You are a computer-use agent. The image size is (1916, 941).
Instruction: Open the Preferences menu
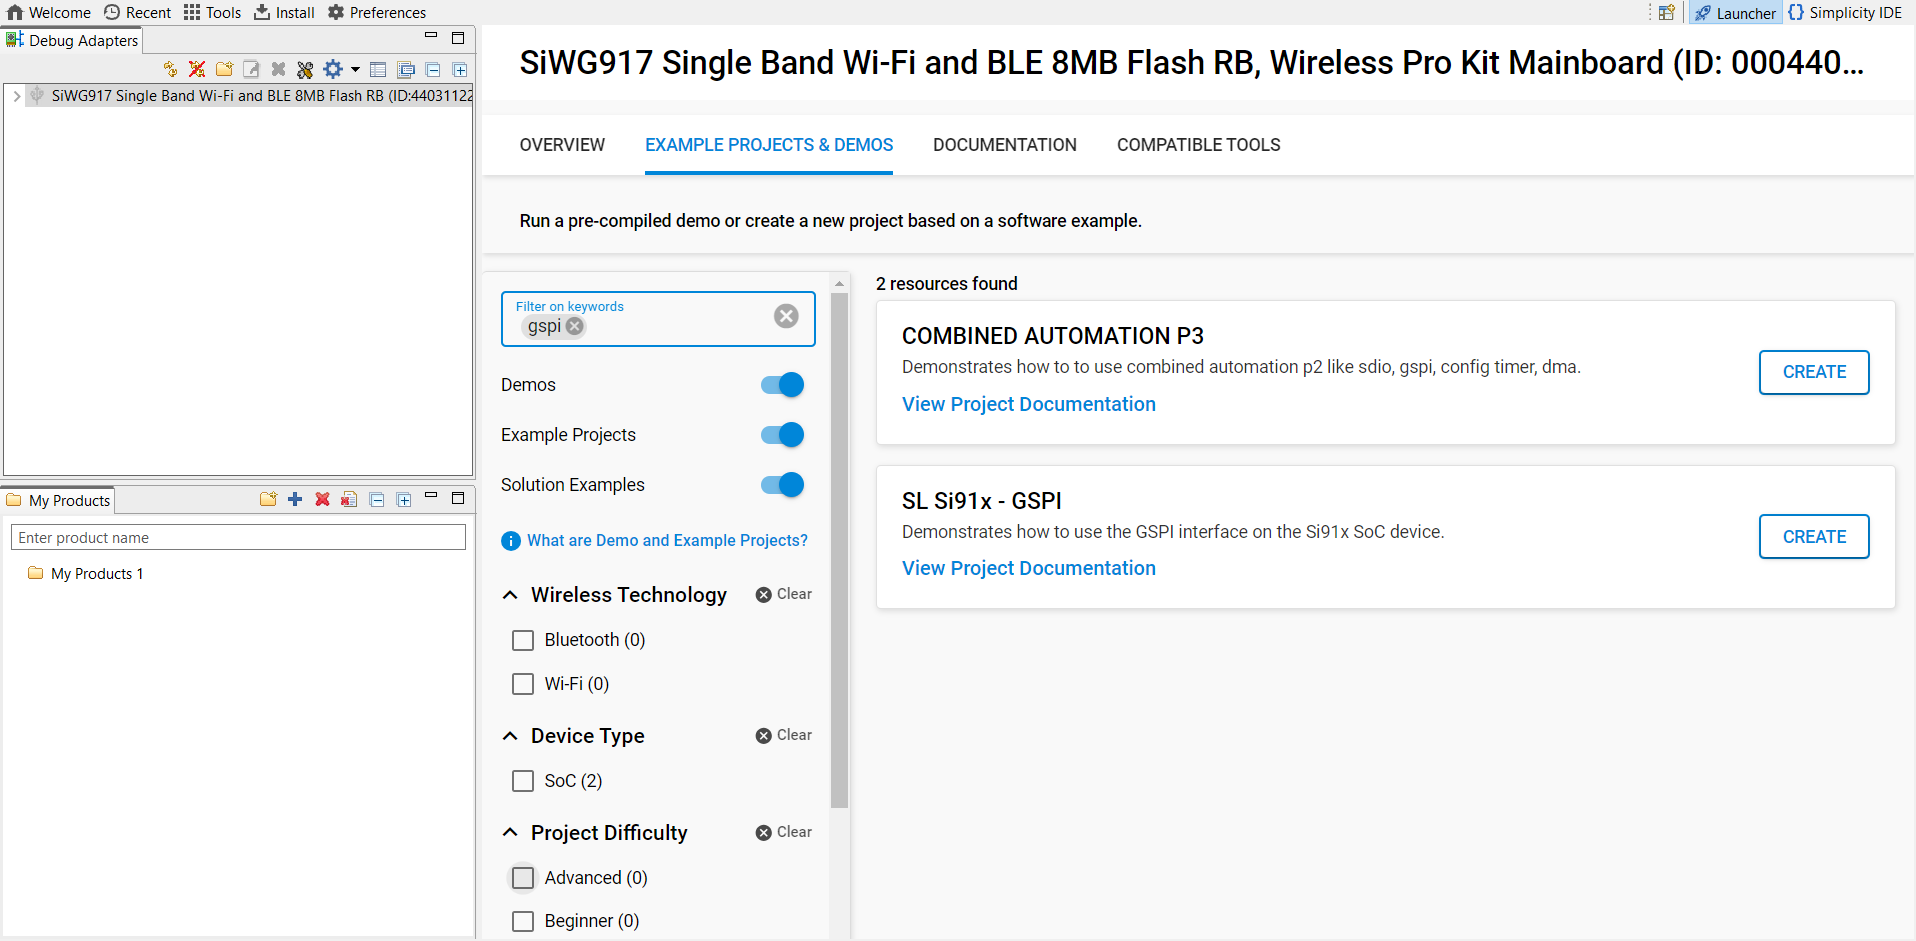(377, 12)
